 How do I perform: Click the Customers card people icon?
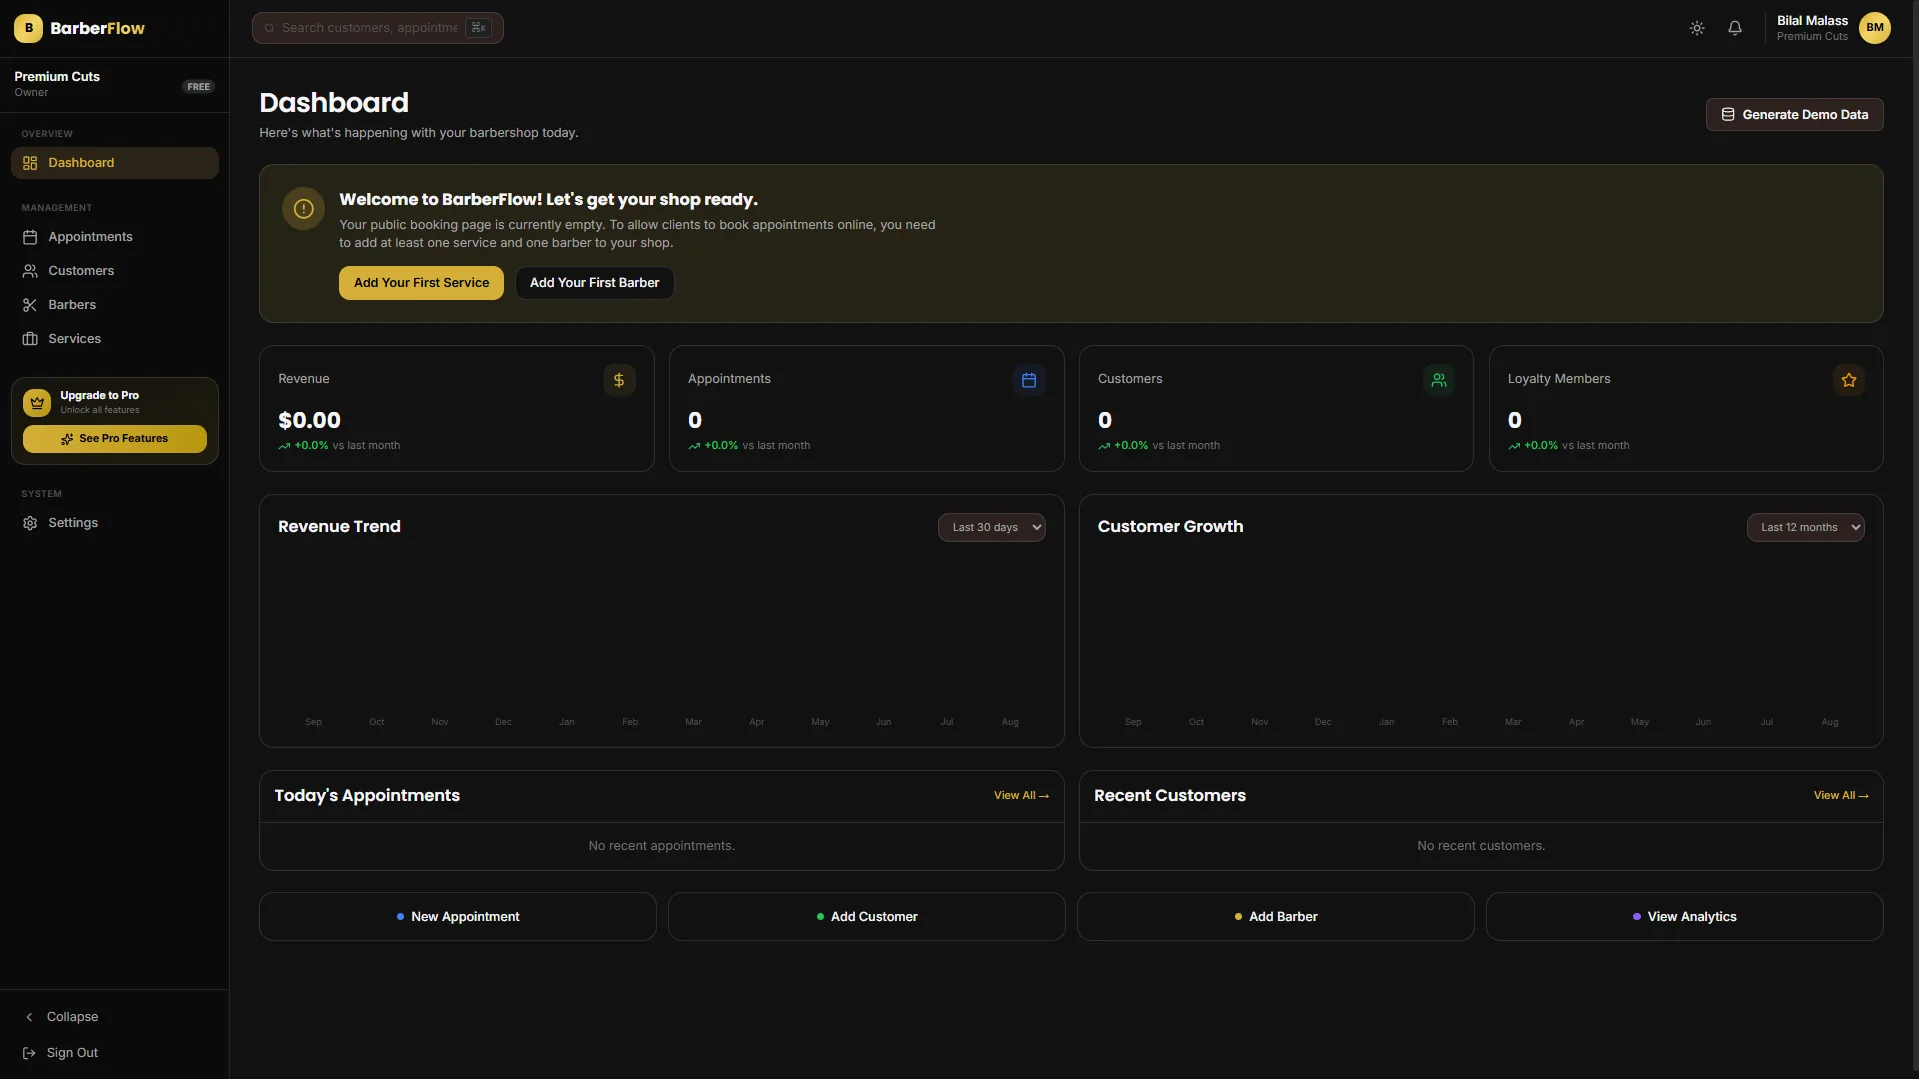pyautogui.click(x=1439, y=380)
